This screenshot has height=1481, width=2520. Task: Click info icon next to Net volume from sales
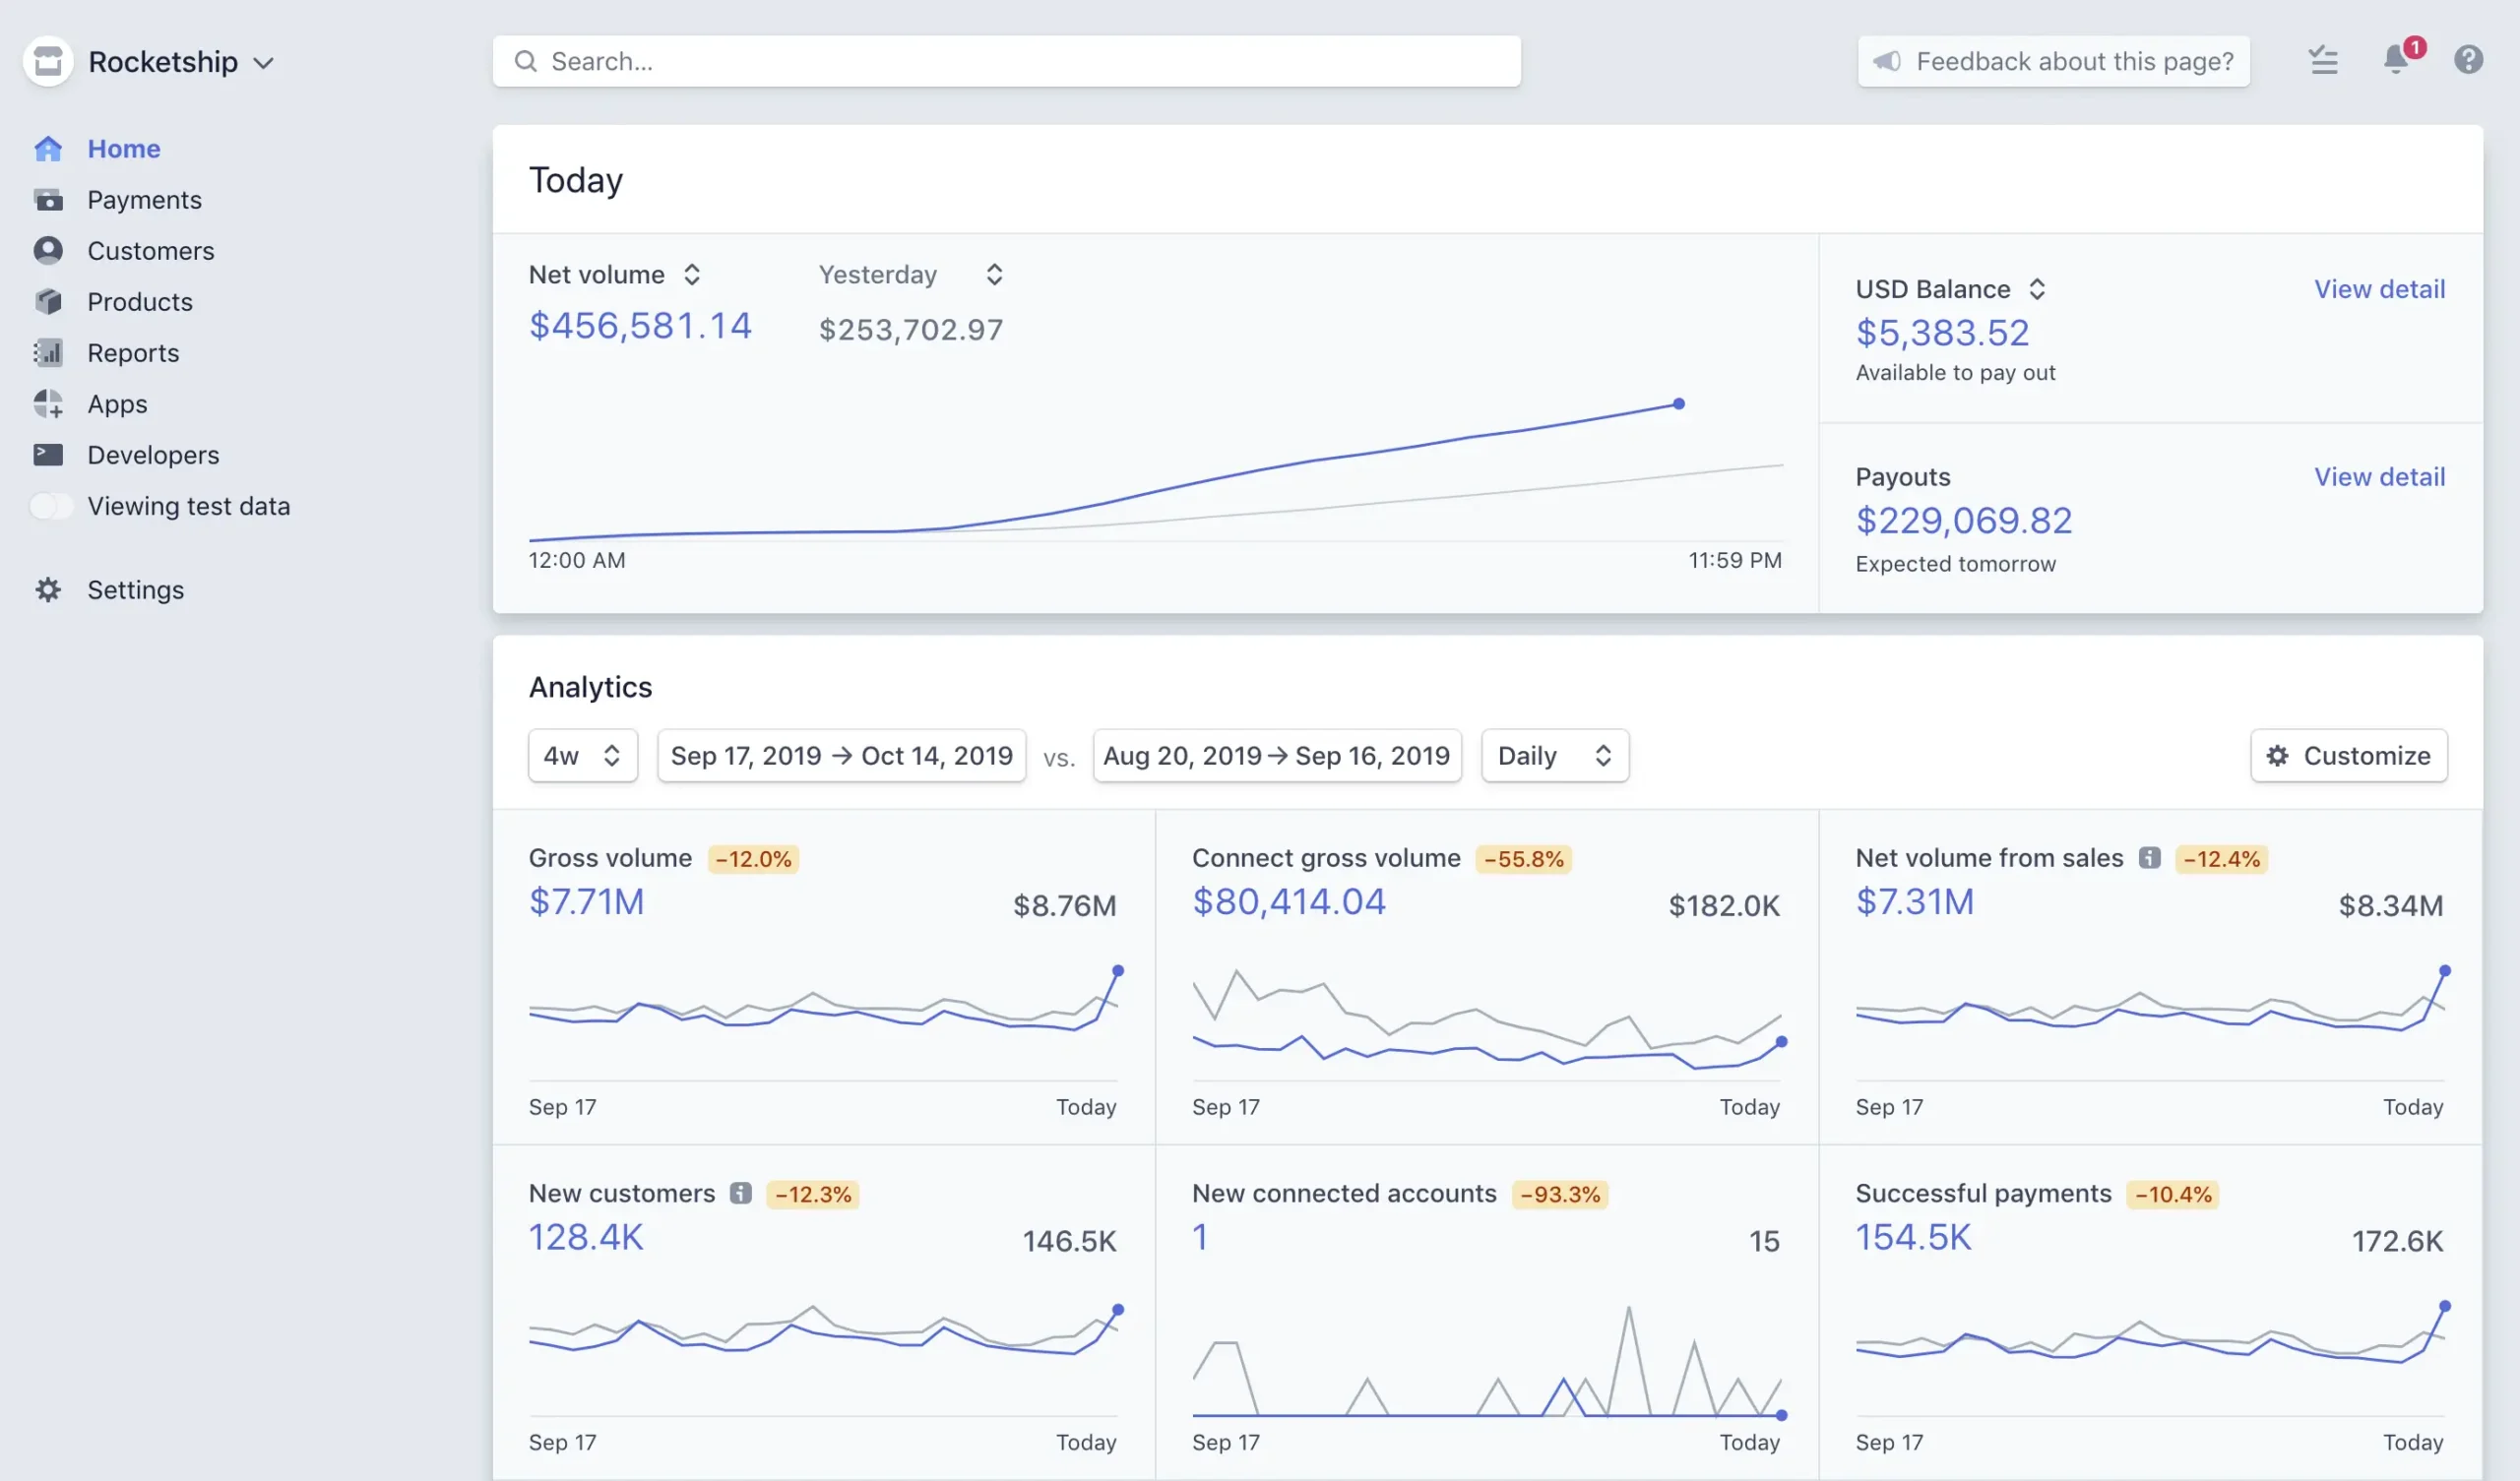point(2149,858)
